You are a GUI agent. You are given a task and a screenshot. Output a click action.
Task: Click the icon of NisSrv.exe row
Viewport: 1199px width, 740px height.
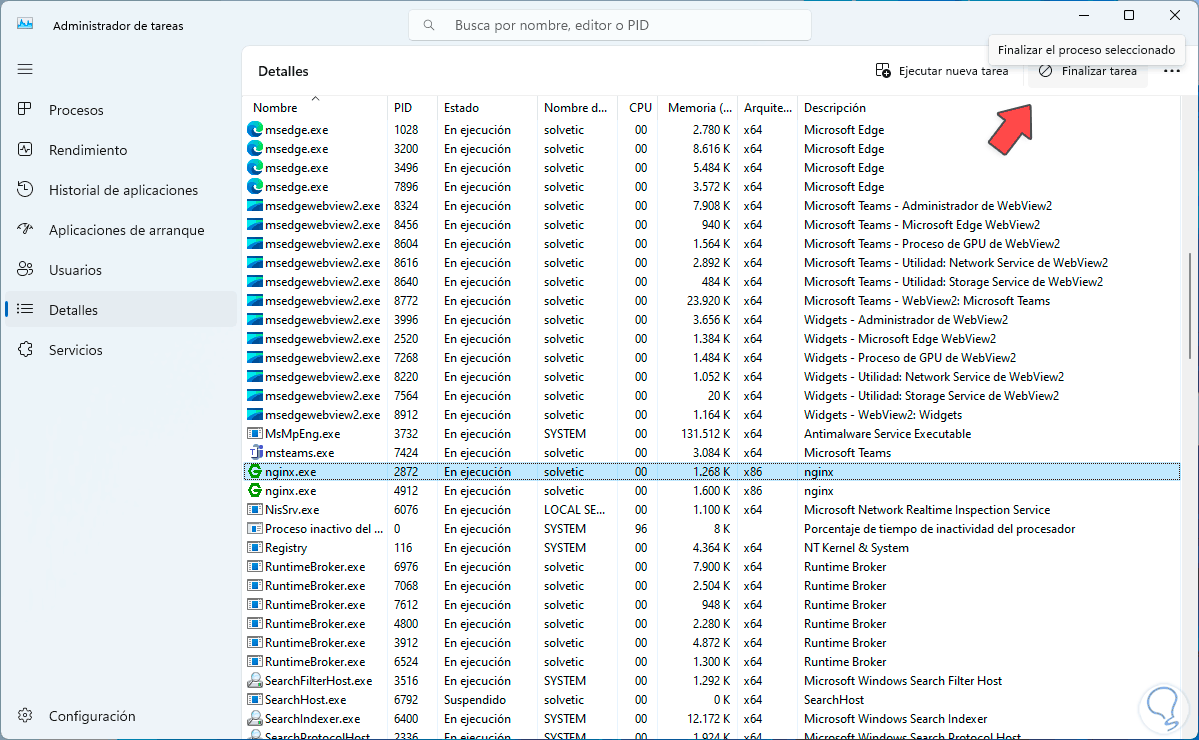[255, 510]
